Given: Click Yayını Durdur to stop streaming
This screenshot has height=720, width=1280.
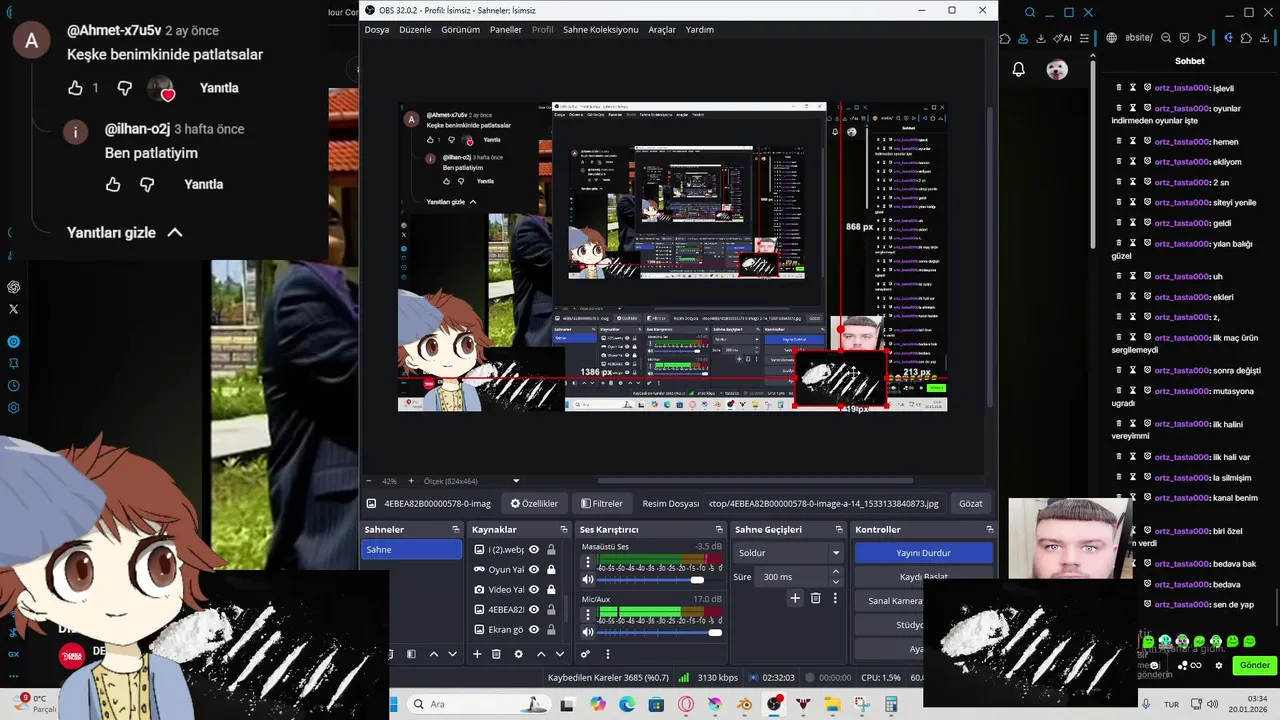Looking at the screenshot, I should (x=923, y=553).
